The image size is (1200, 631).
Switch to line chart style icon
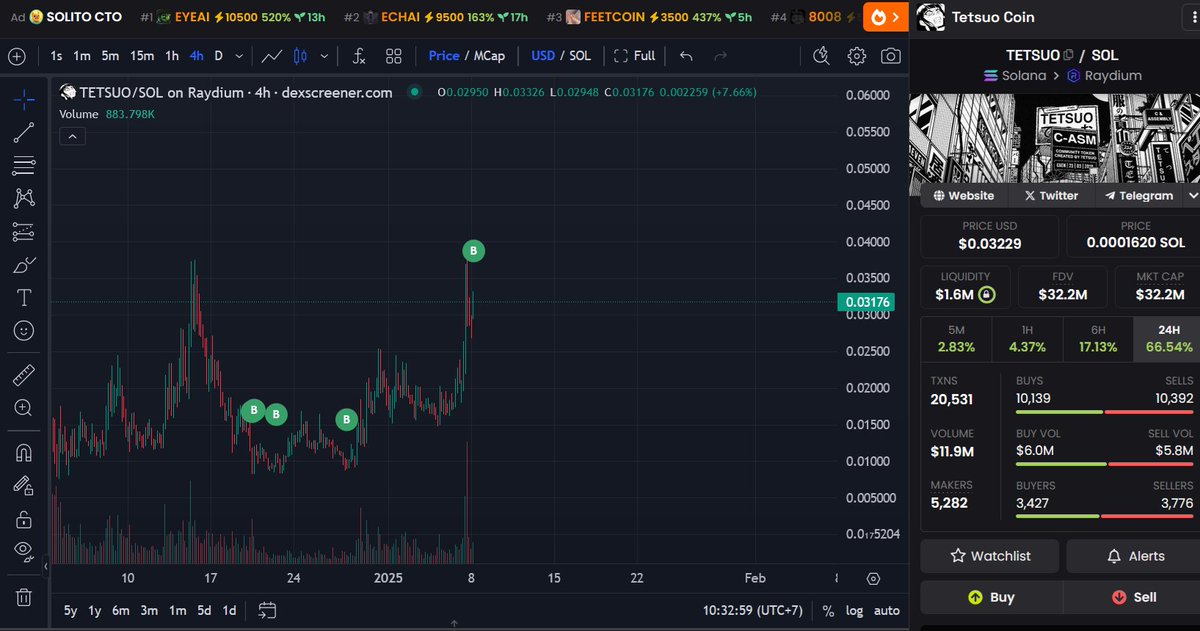(271, 56)
